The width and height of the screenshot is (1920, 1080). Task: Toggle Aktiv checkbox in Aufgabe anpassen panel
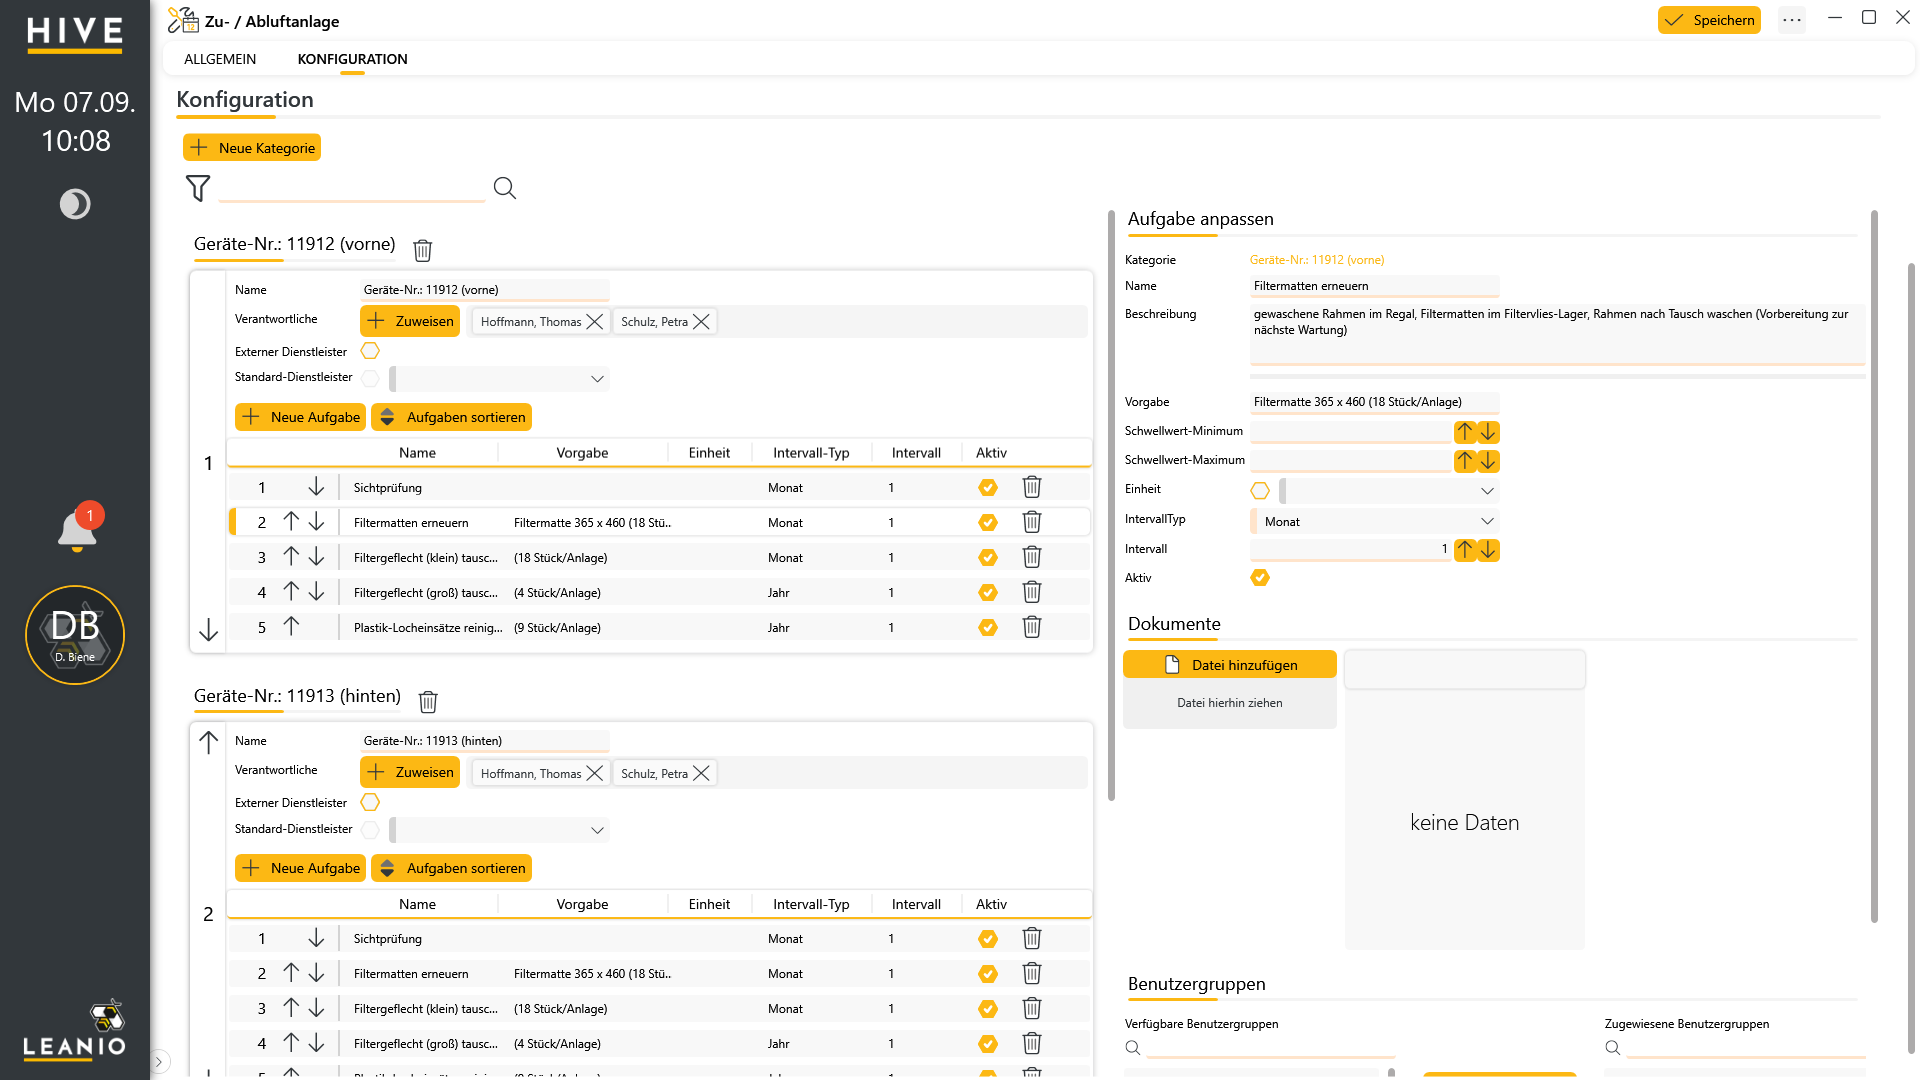[x=1260, y=577]
